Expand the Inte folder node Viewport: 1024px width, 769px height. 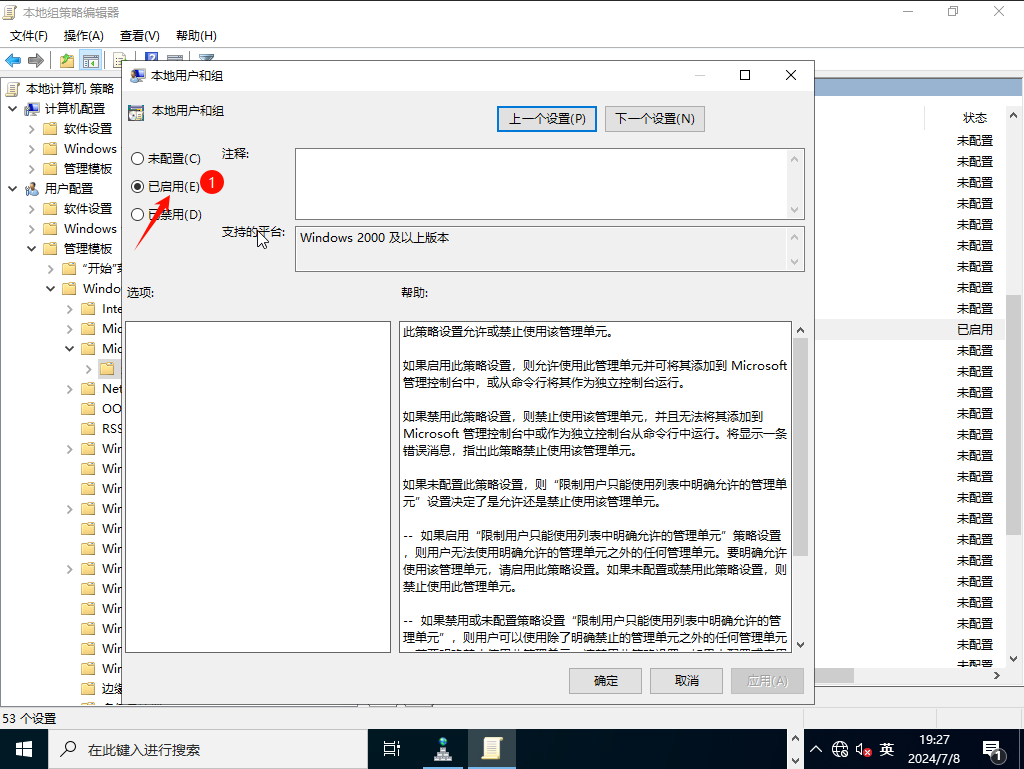coord(69,309)
